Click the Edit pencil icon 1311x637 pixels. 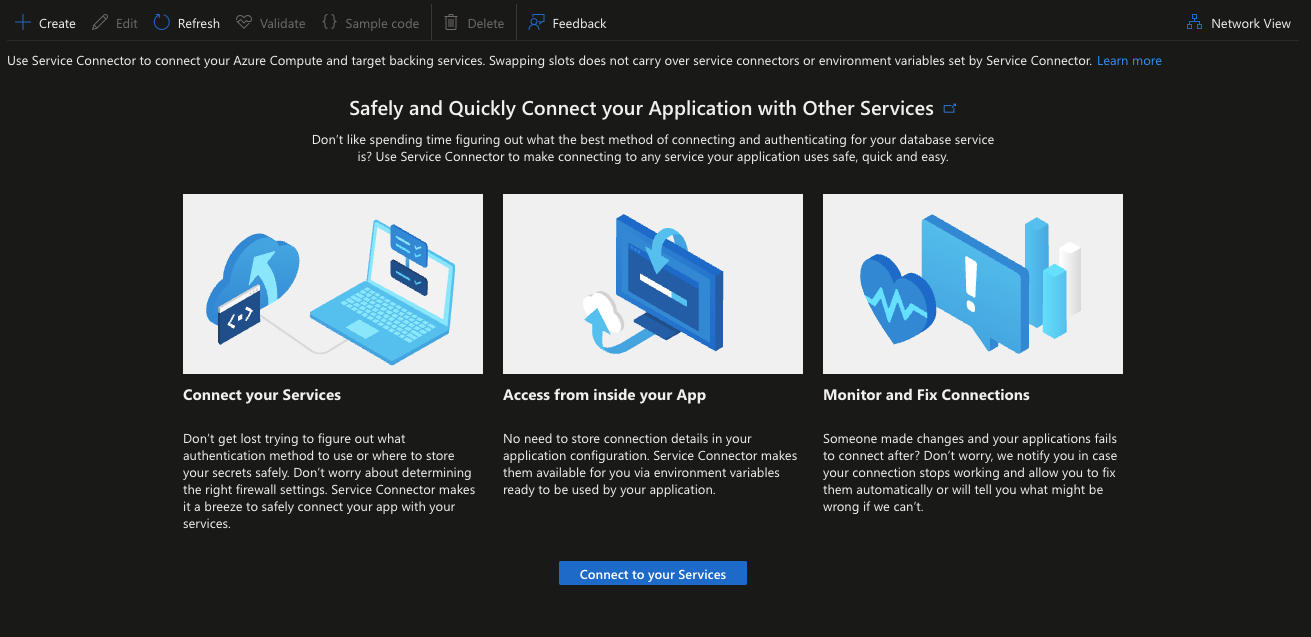click(99, 23)
